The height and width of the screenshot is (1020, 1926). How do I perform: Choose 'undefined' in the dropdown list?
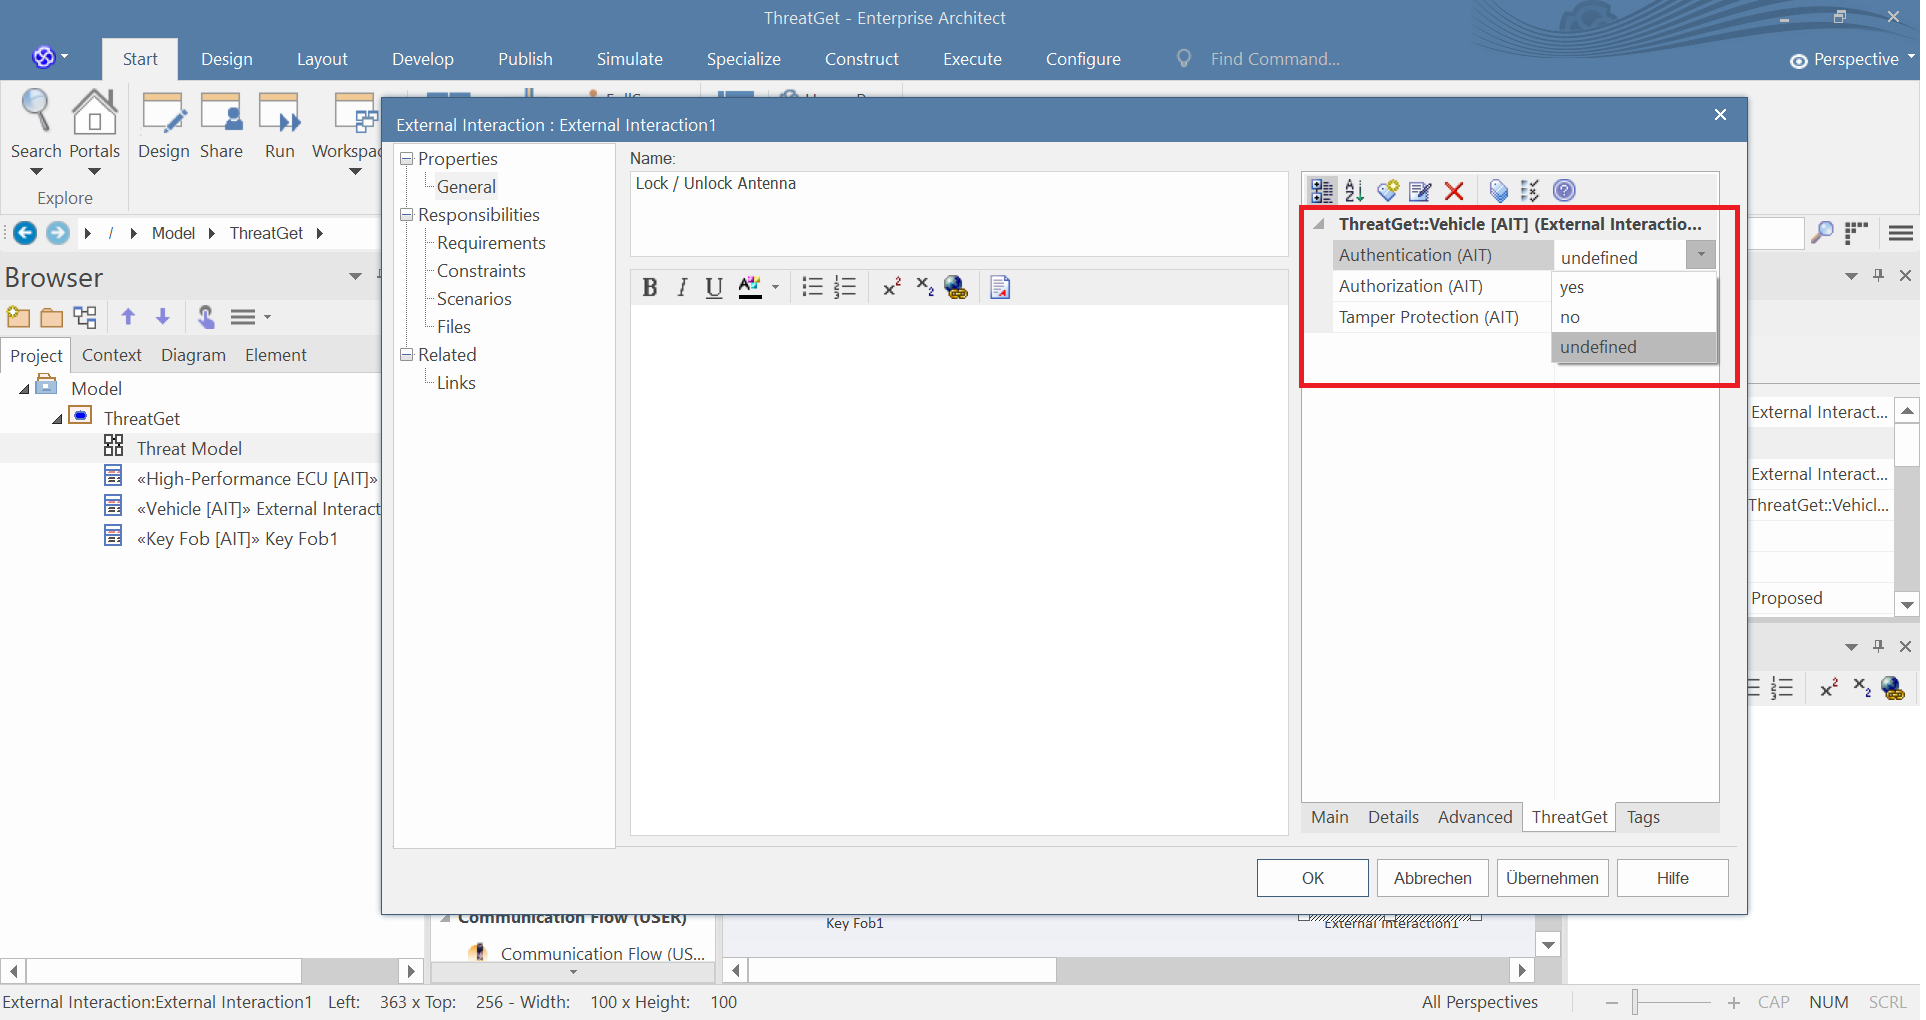pyautogui.click(x=1634, y=347)
